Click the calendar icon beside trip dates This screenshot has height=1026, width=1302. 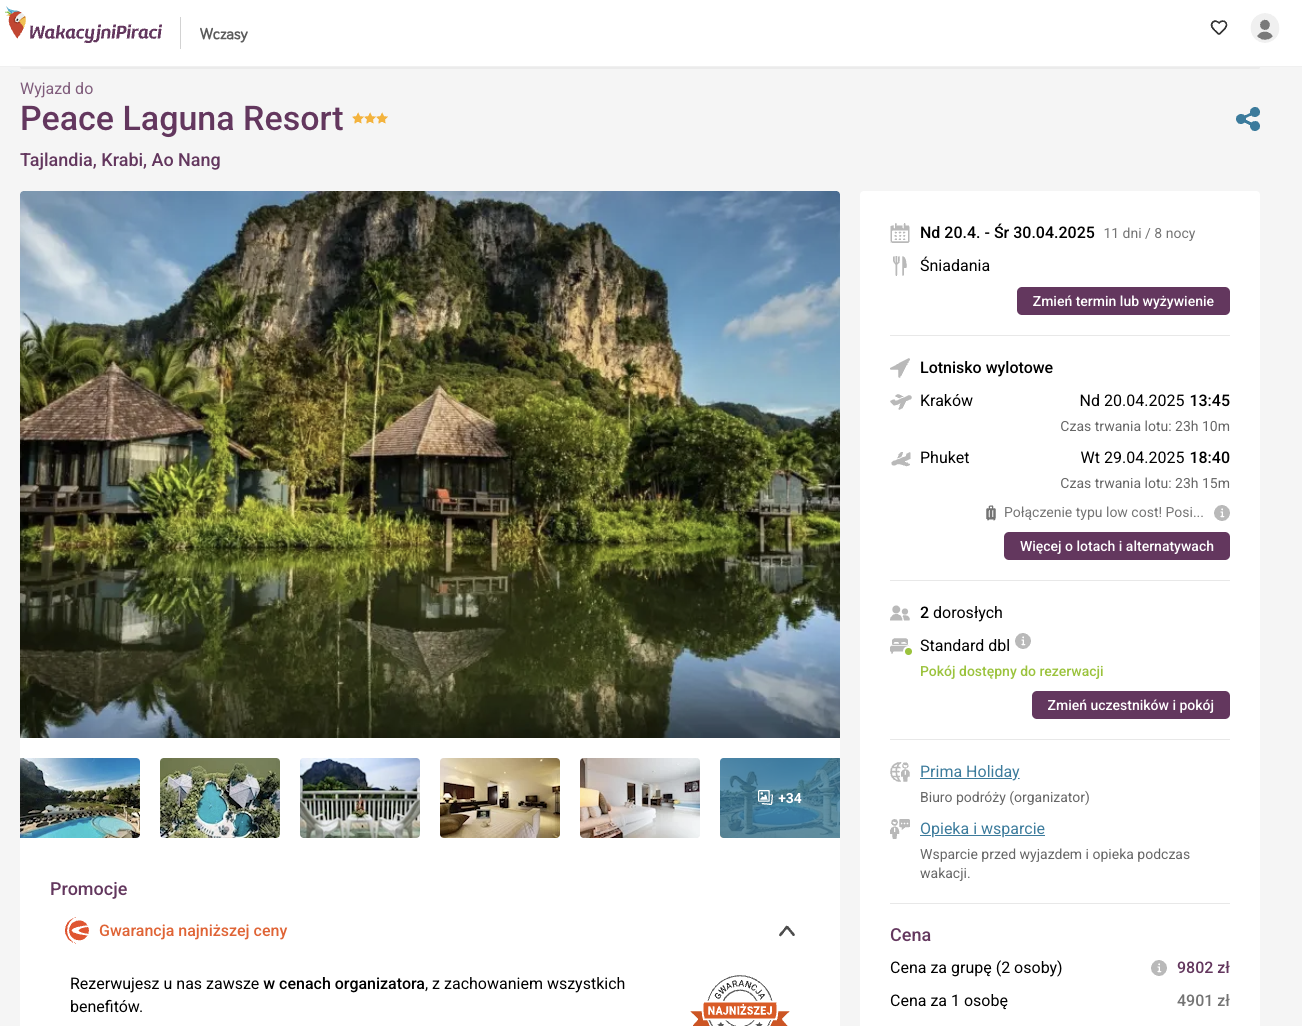tap(900, 233)
